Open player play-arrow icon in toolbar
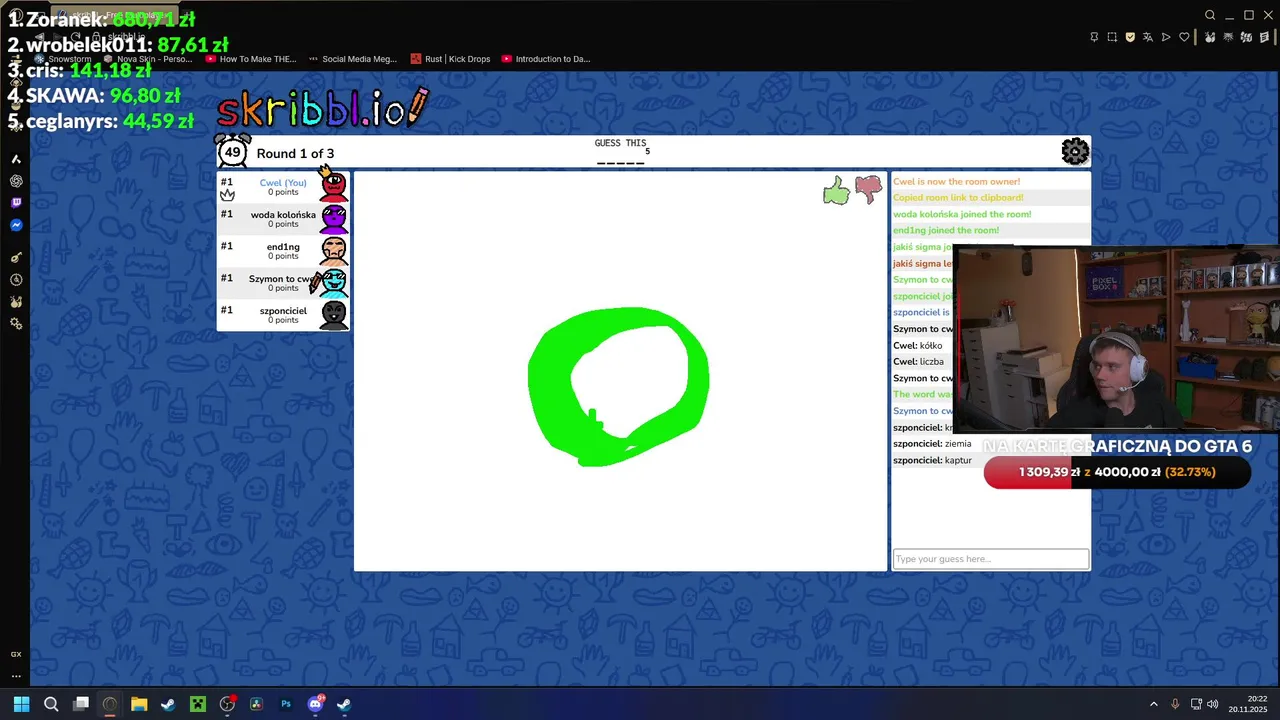The image size is (1280, 720). point(1166,37)
